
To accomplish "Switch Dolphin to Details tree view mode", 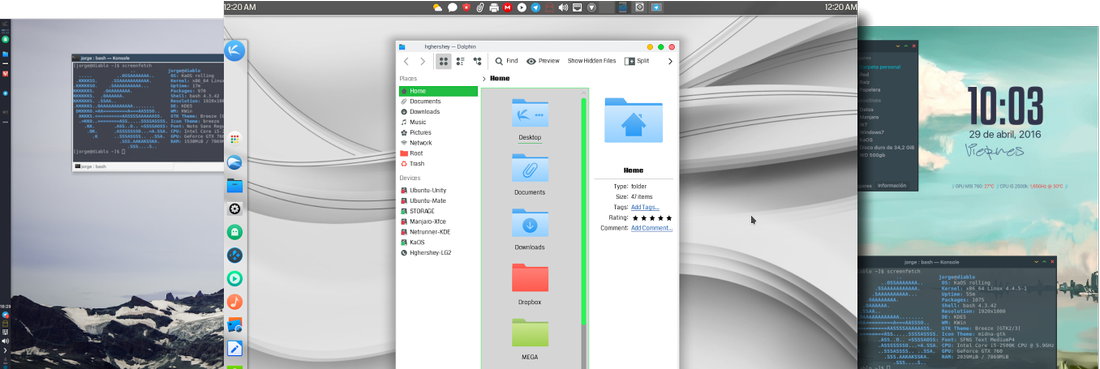I will [478, 62].
